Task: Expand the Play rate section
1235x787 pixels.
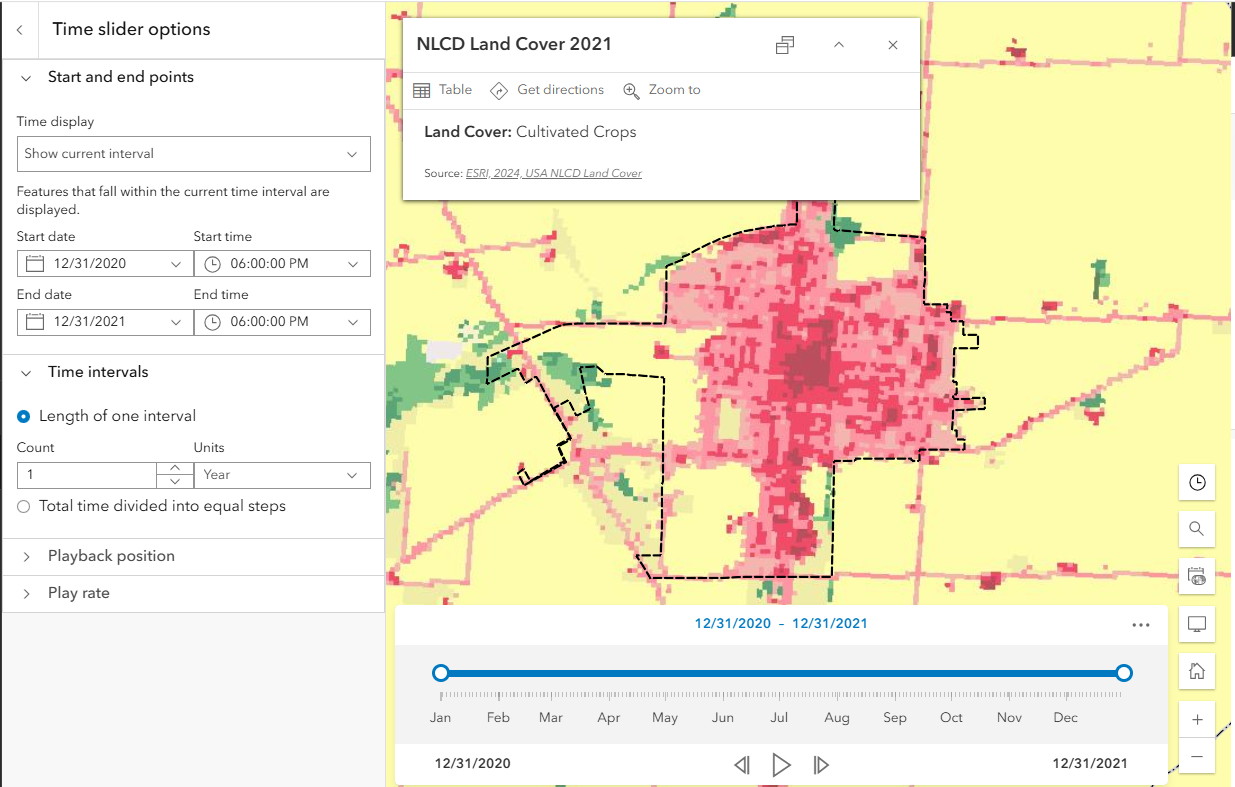Action: coord(25,592)
